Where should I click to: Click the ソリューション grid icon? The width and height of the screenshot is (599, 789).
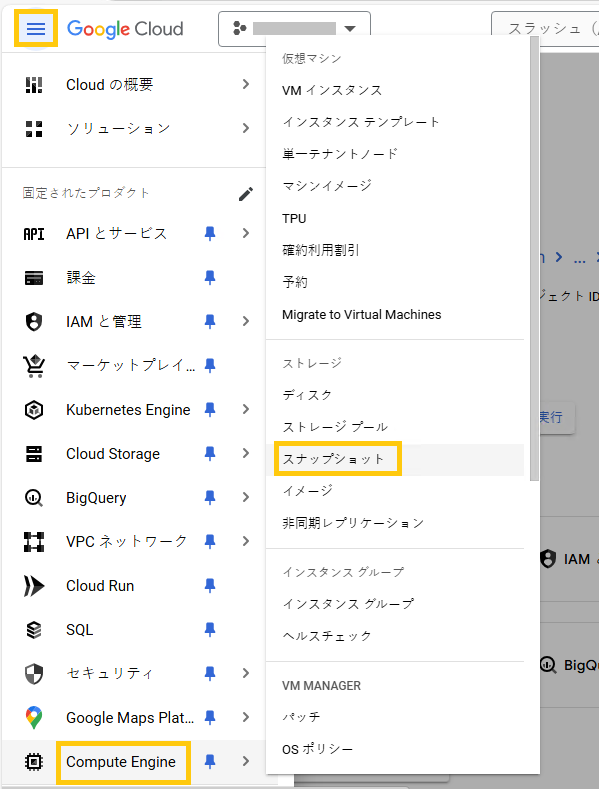click(34, 128)
